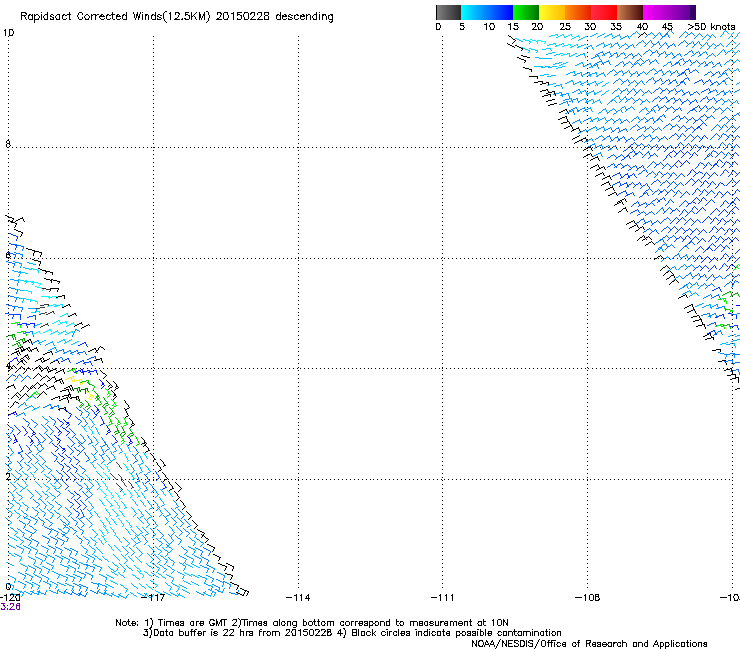Click the Rapidscat Corrected Winds title text
This screenshot has width=740, height=650.
point(177,16)
